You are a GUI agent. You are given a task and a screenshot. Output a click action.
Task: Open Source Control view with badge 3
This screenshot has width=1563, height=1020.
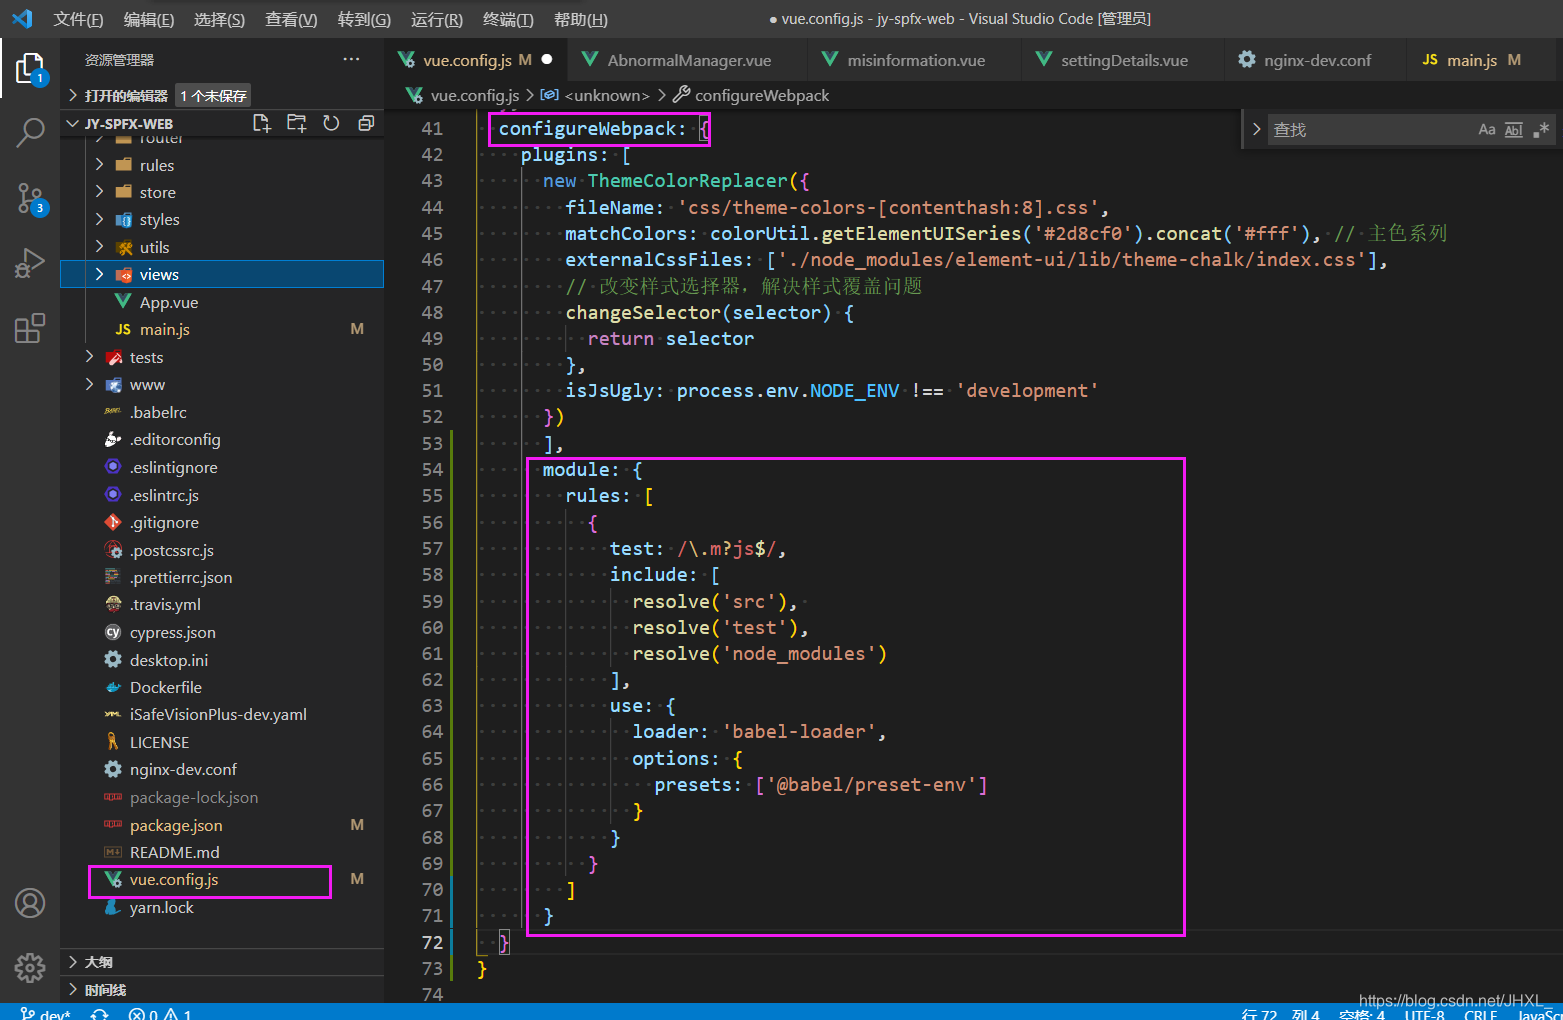(30, 199)
